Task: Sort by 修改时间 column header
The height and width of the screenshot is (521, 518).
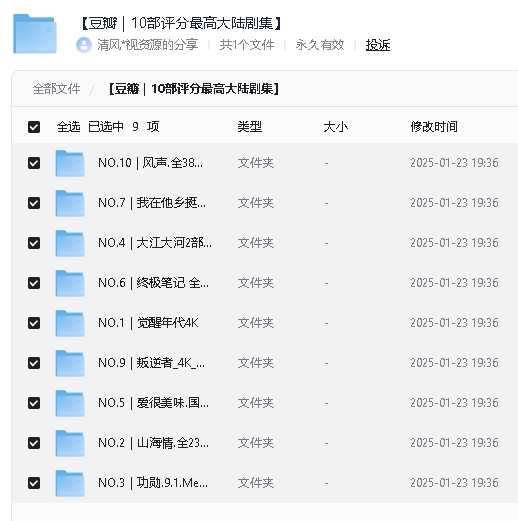Action: 434,127
